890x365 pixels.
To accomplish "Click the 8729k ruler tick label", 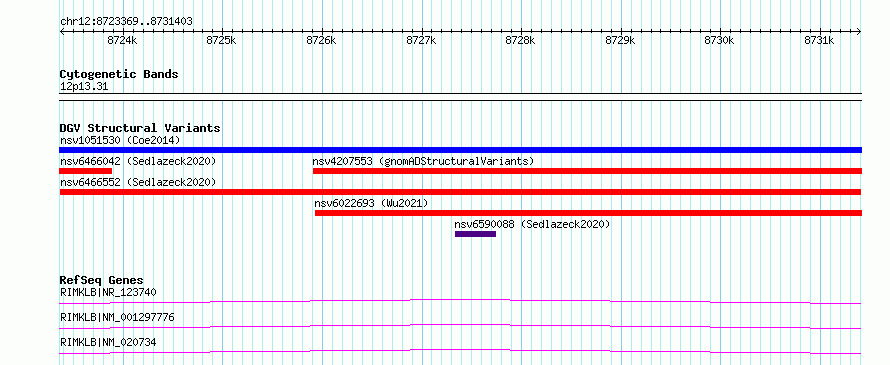I will click(x=620, y=40).
